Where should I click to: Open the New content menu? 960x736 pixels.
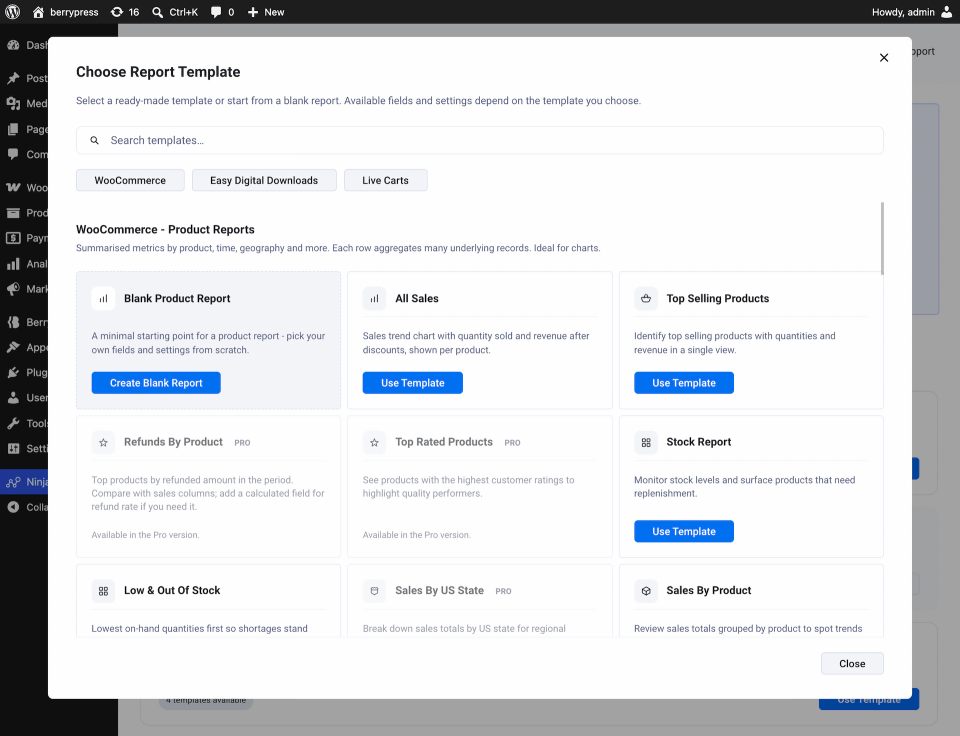(266, 12)
